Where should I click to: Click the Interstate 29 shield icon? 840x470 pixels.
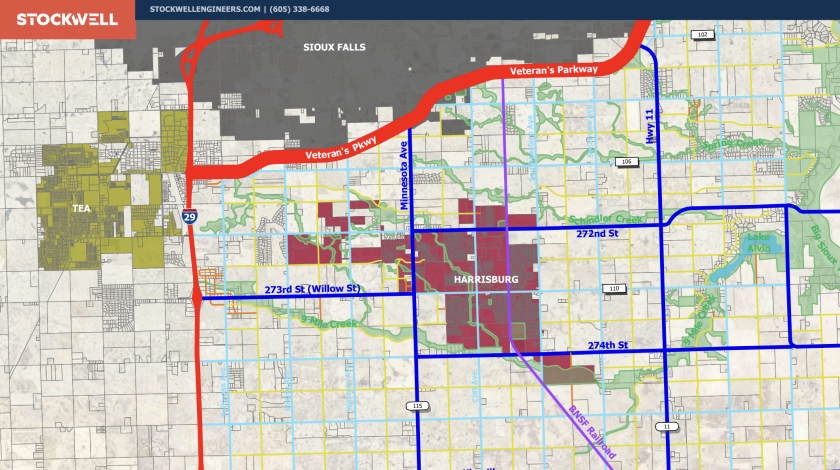click(189, 217)
